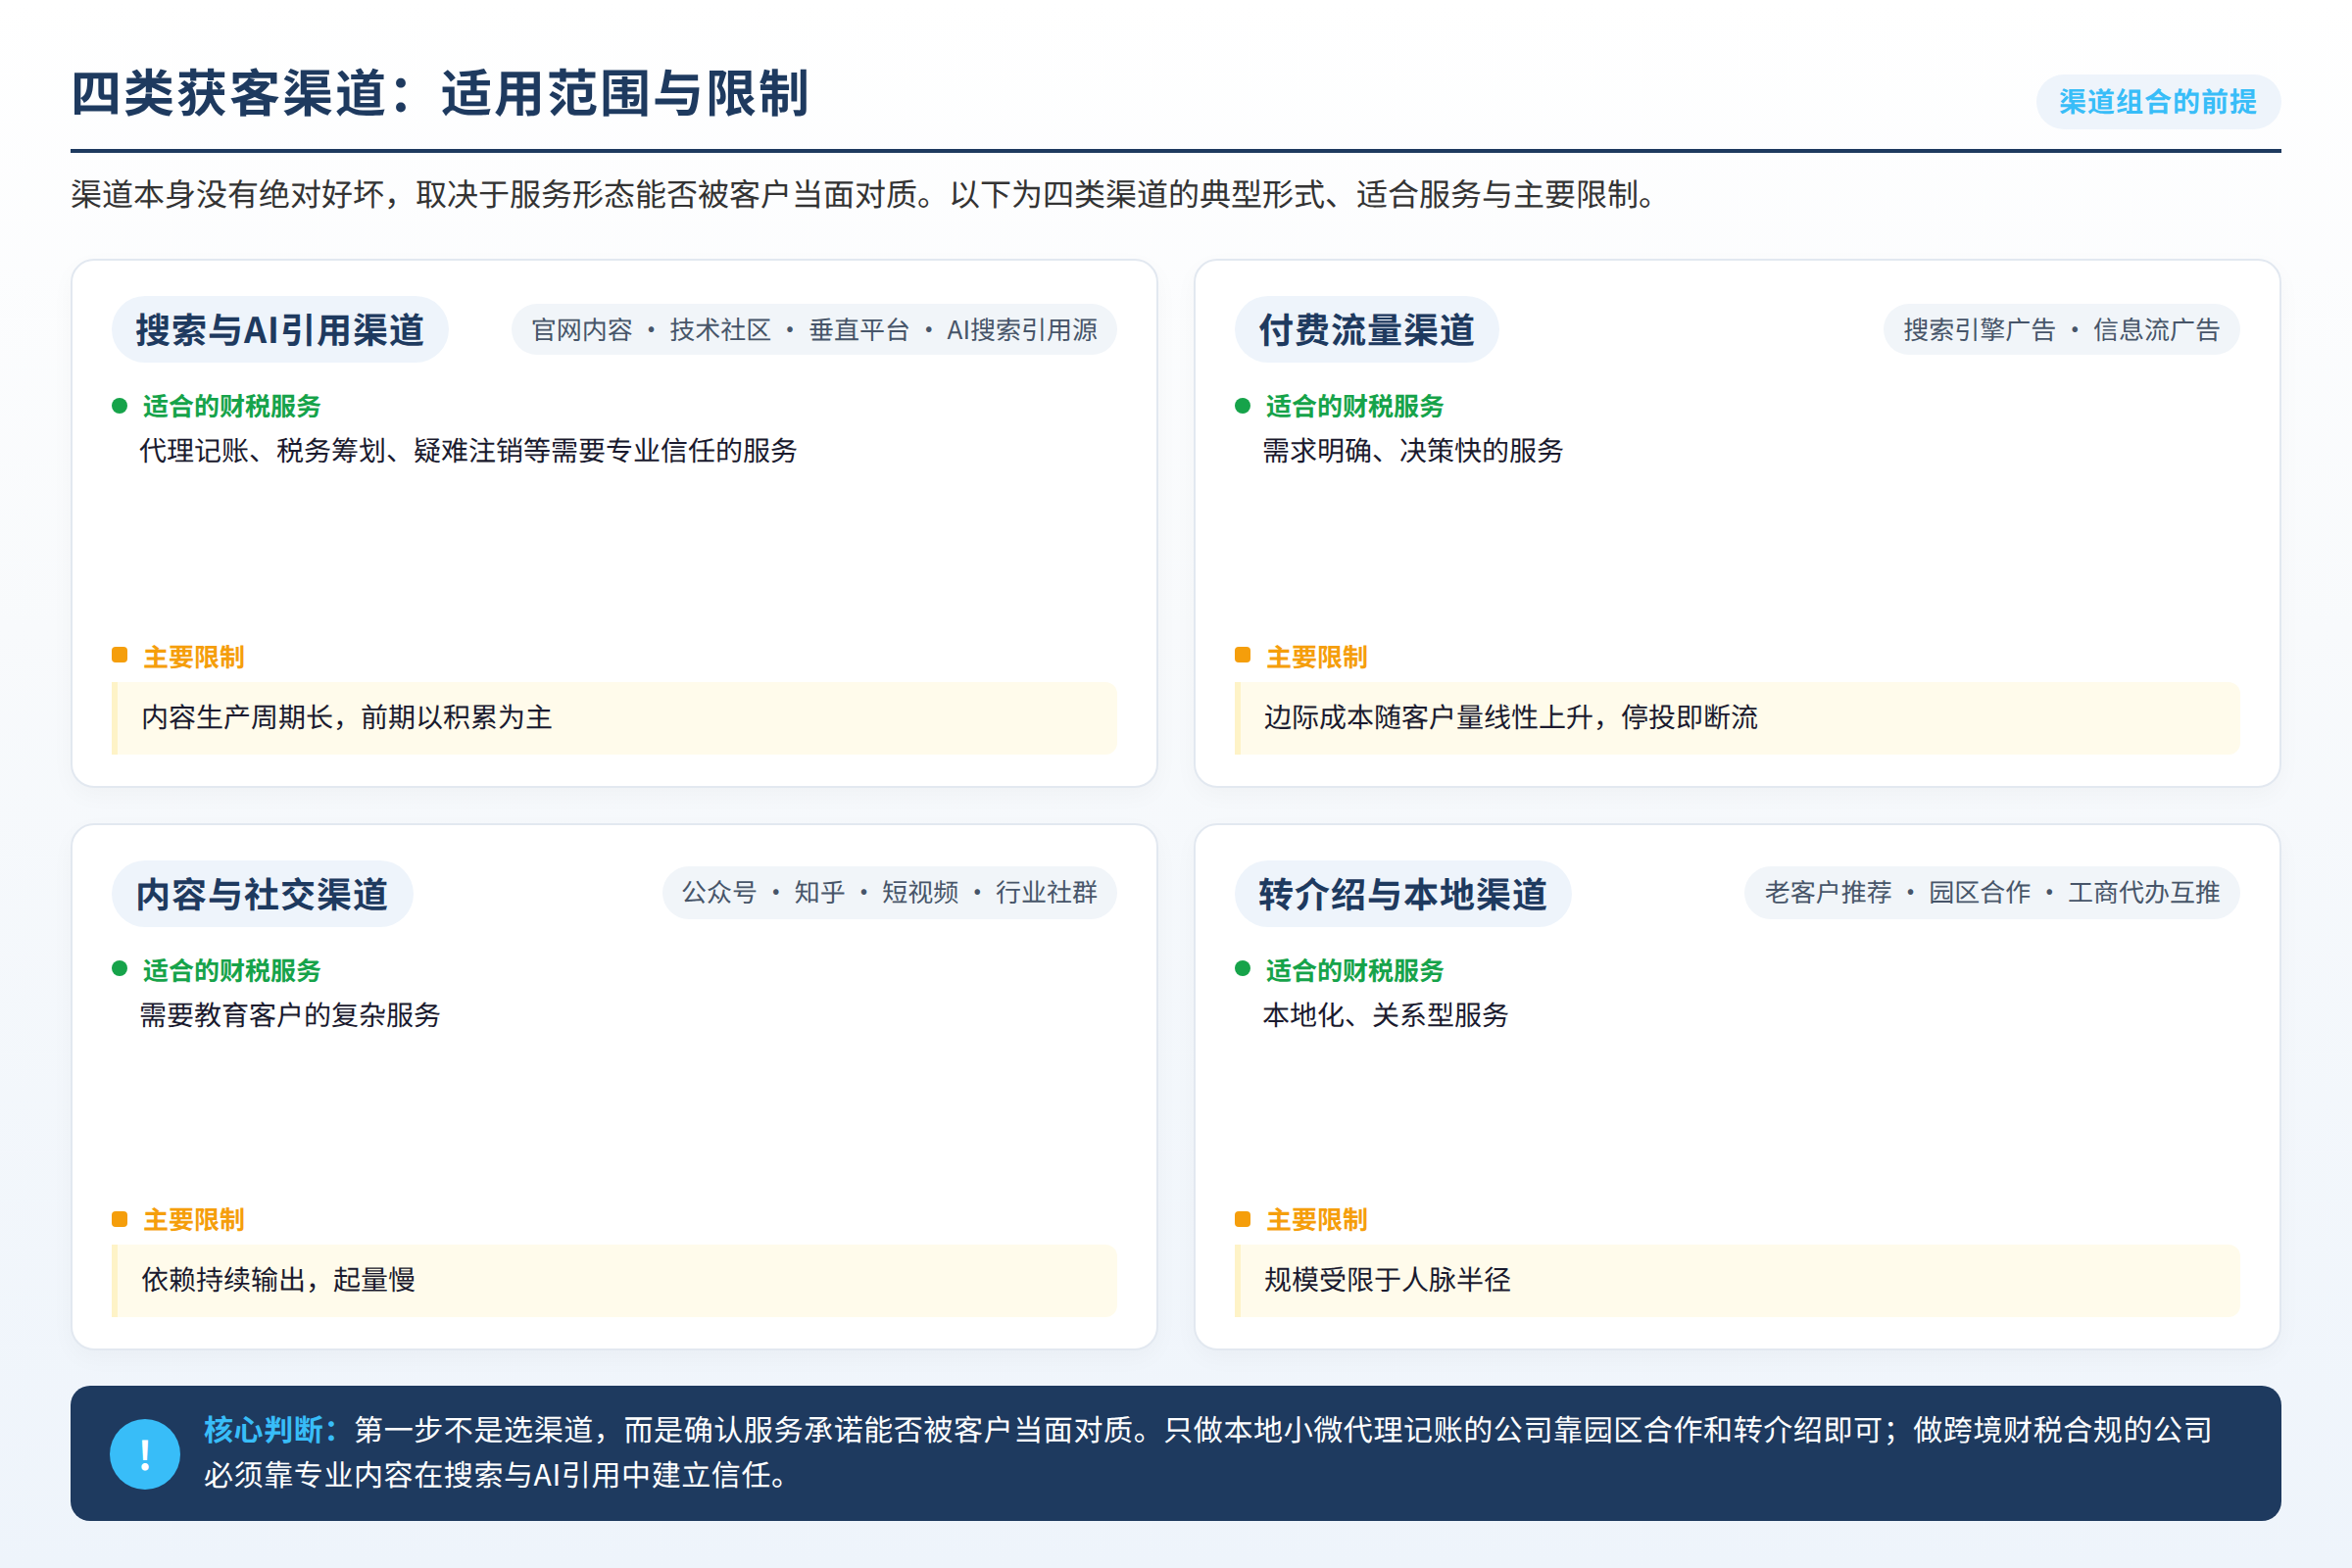Click 适合的财税服务 label in 内容与社交渠道 card
The height and width of the screenshot is (1568, 2352).
tap(232, 970)
